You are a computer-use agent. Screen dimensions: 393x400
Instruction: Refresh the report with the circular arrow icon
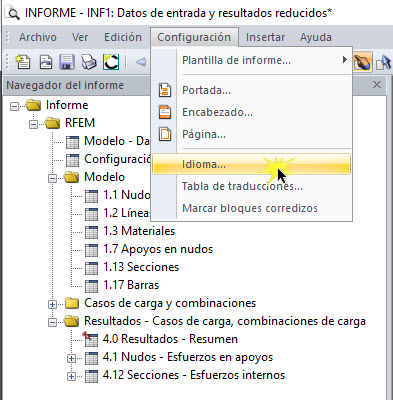(x=111, y=62)
